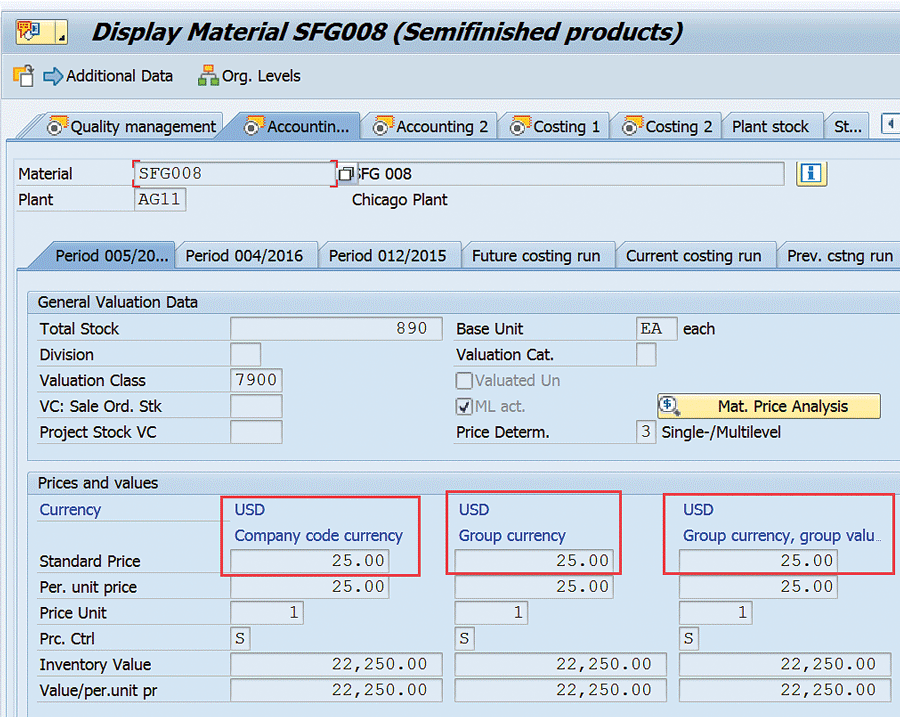900x717 pixels.
Task: Open the Plant stock tab
Action: (x=770, y=127)
